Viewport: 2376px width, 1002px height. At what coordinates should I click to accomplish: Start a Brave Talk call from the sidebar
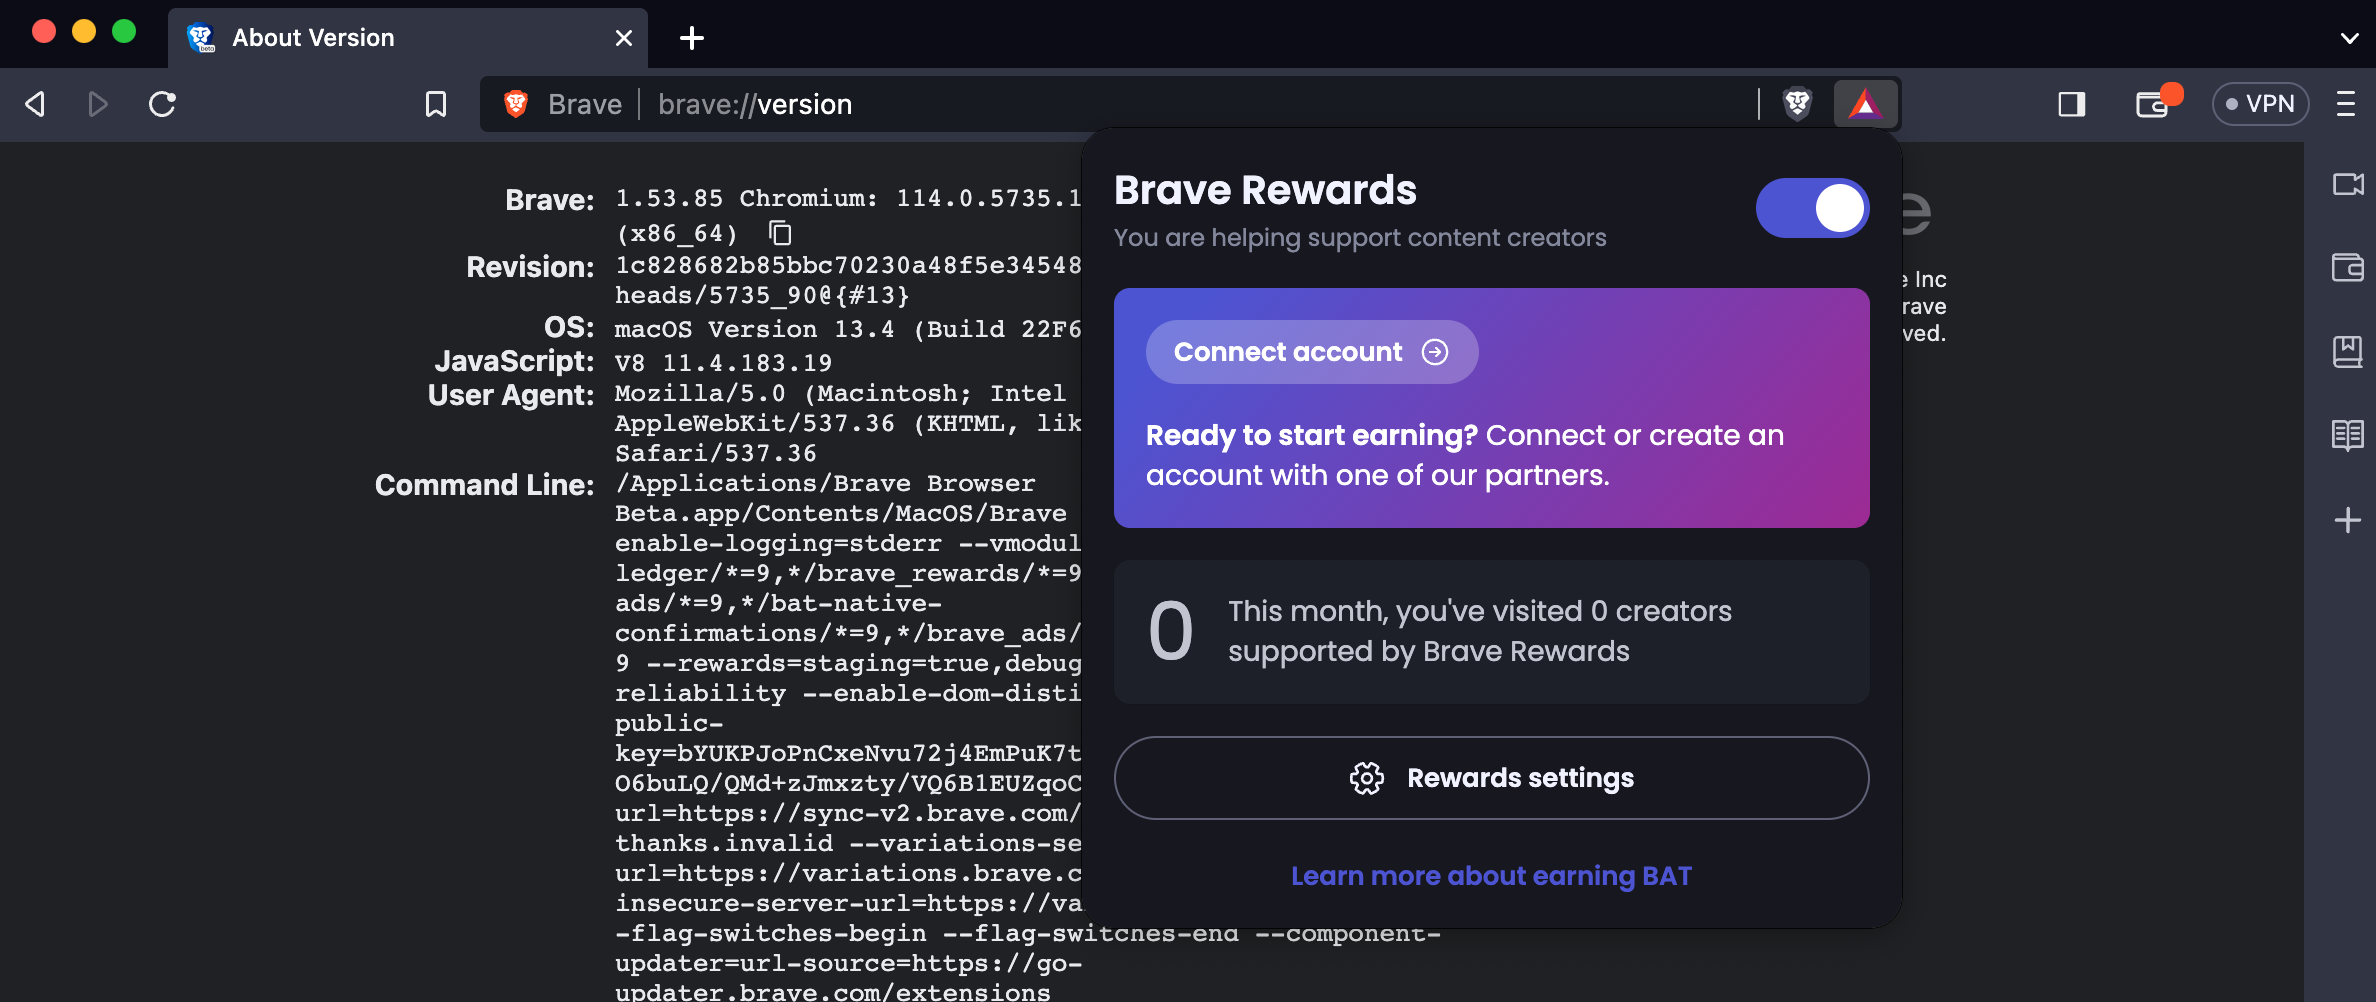pyautogui.click(x=2348, y=185)
